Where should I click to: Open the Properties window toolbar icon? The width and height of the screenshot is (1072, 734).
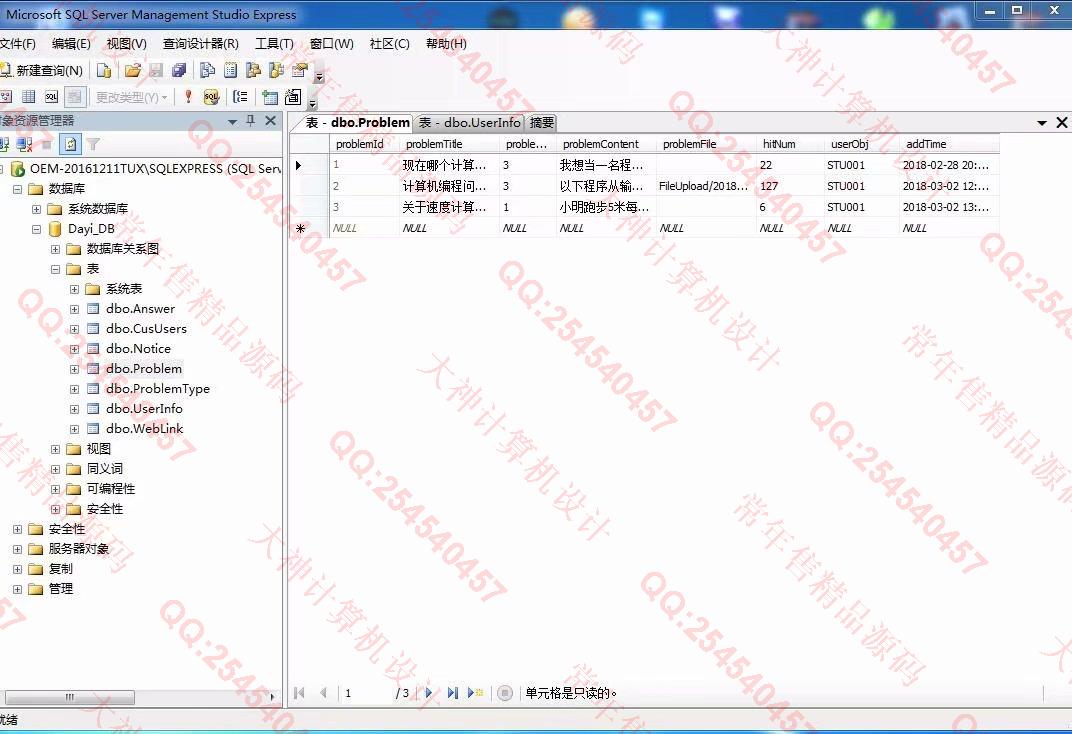tap(299, 70)
